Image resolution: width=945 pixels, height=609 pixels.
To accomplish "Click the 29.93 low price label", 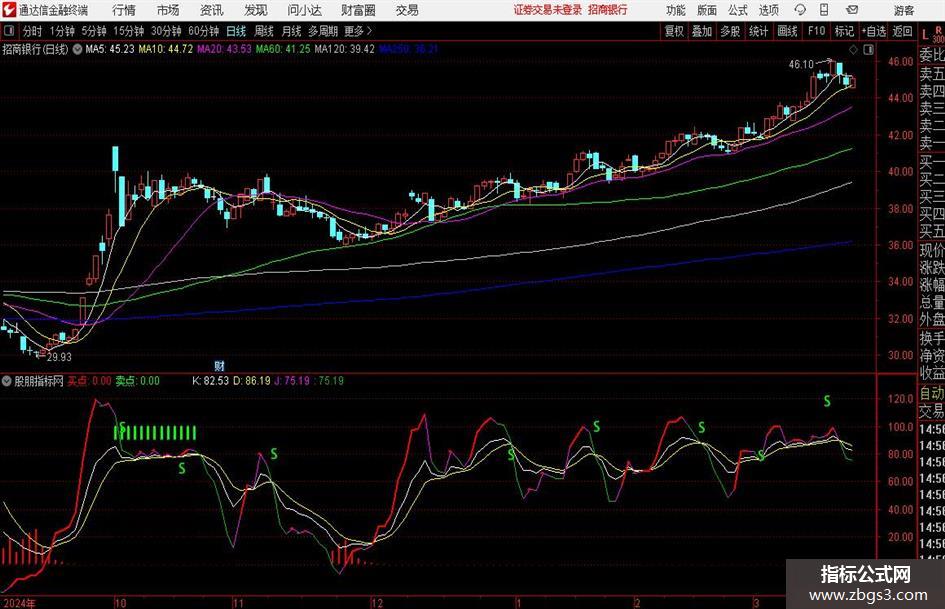I will click(x=59, y=357).
